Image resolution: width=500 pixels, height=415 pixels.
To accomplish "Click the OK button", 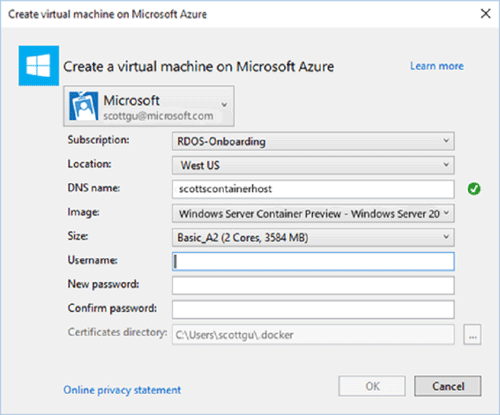I will pos(372,386).
